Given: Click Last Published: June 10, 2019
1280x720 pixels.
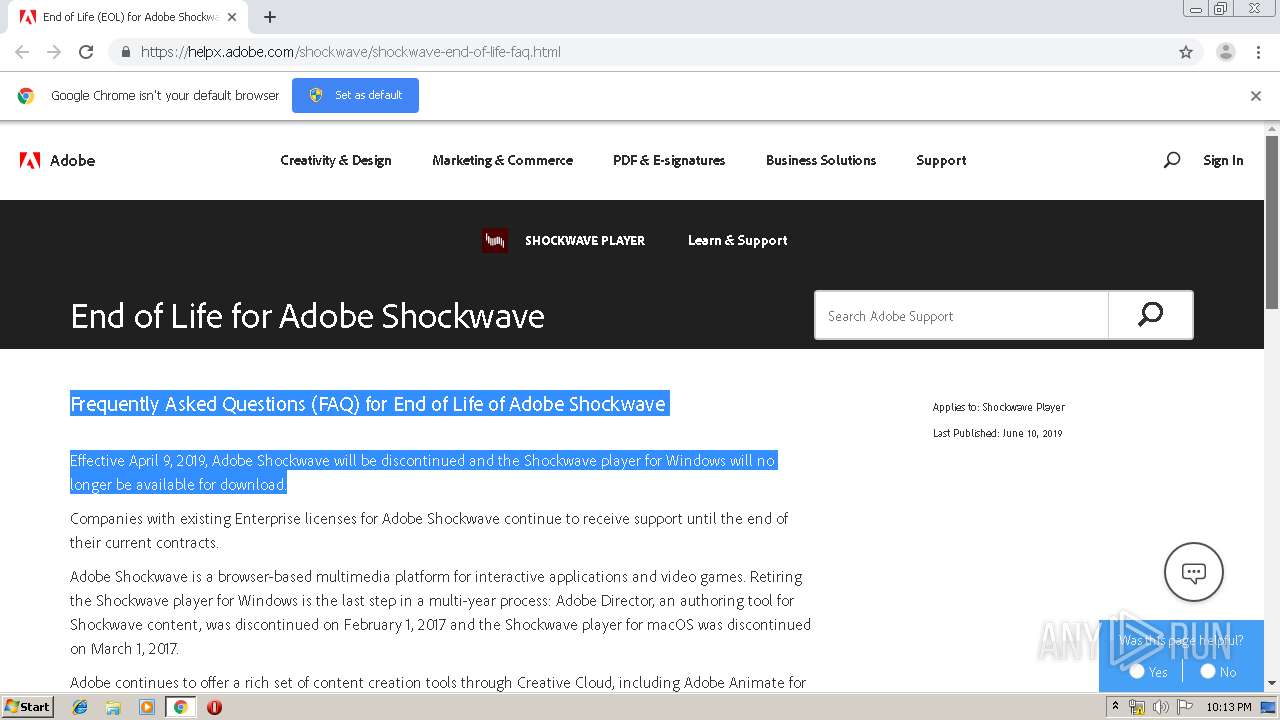Looking at the screenshot, I should coord(998,433).
